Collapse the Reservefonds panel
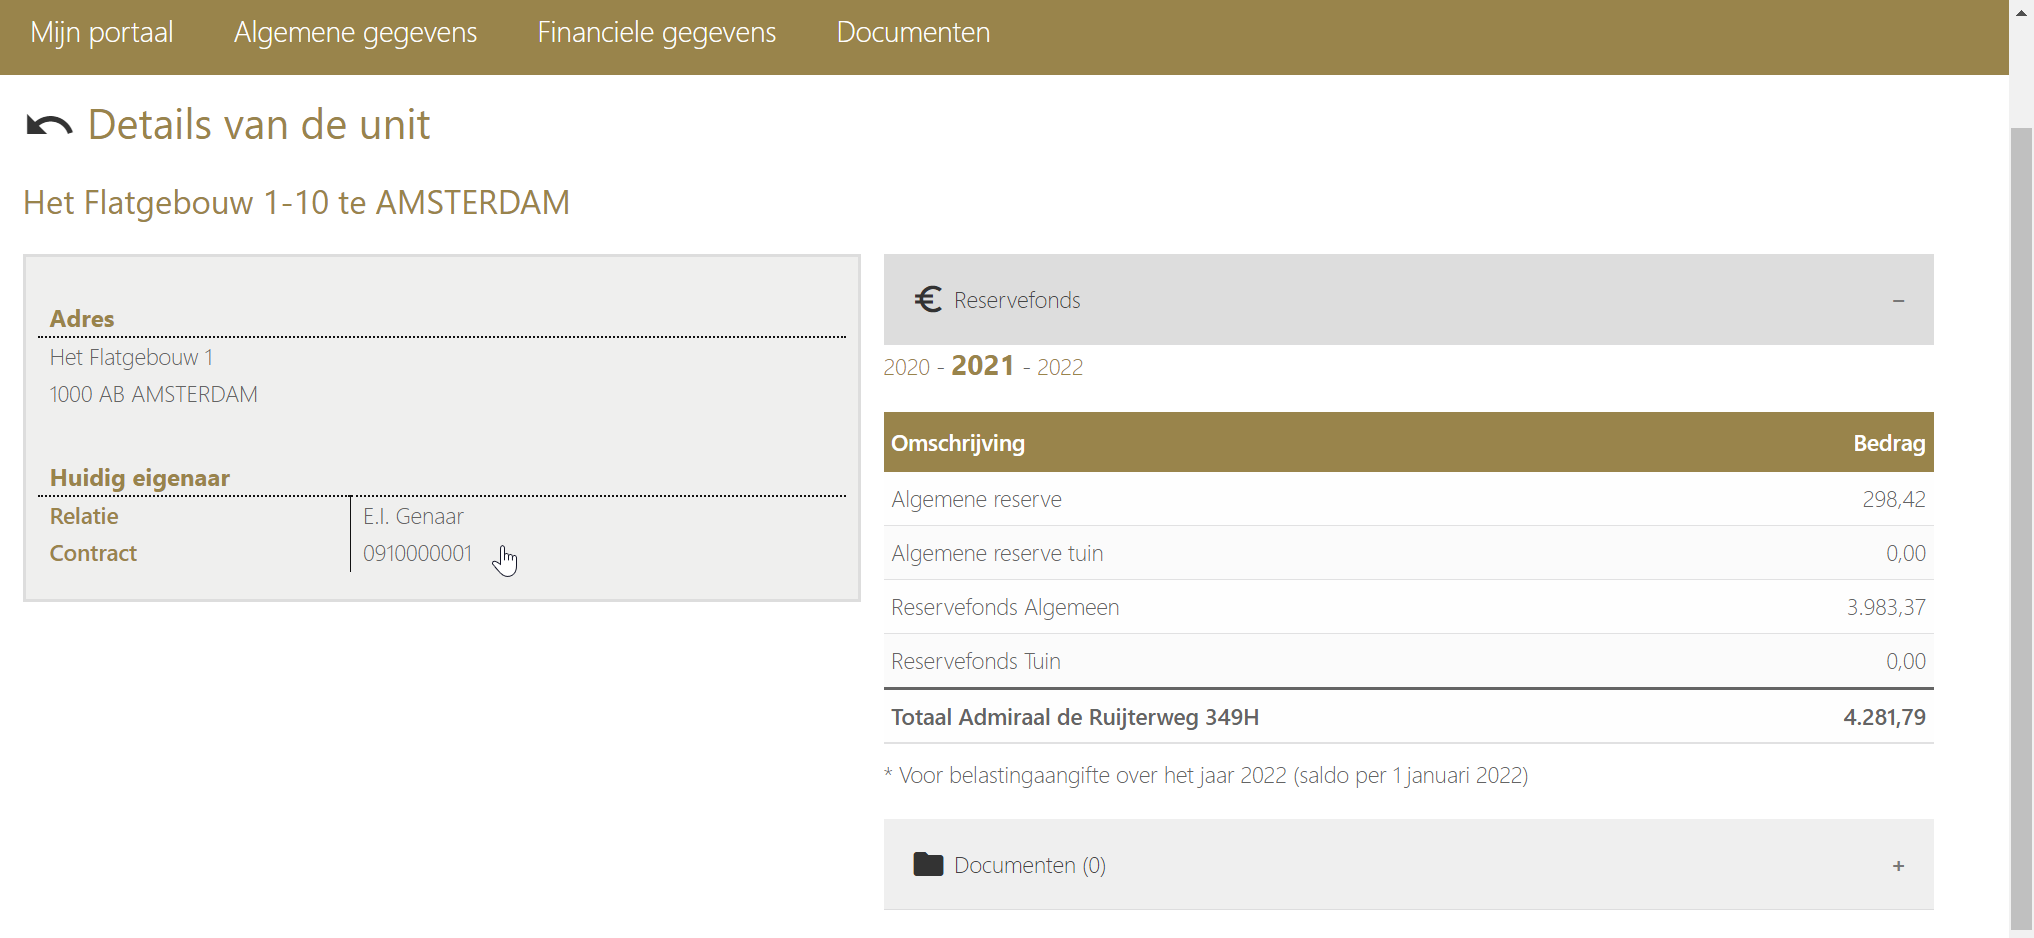 pos(1899,300)
